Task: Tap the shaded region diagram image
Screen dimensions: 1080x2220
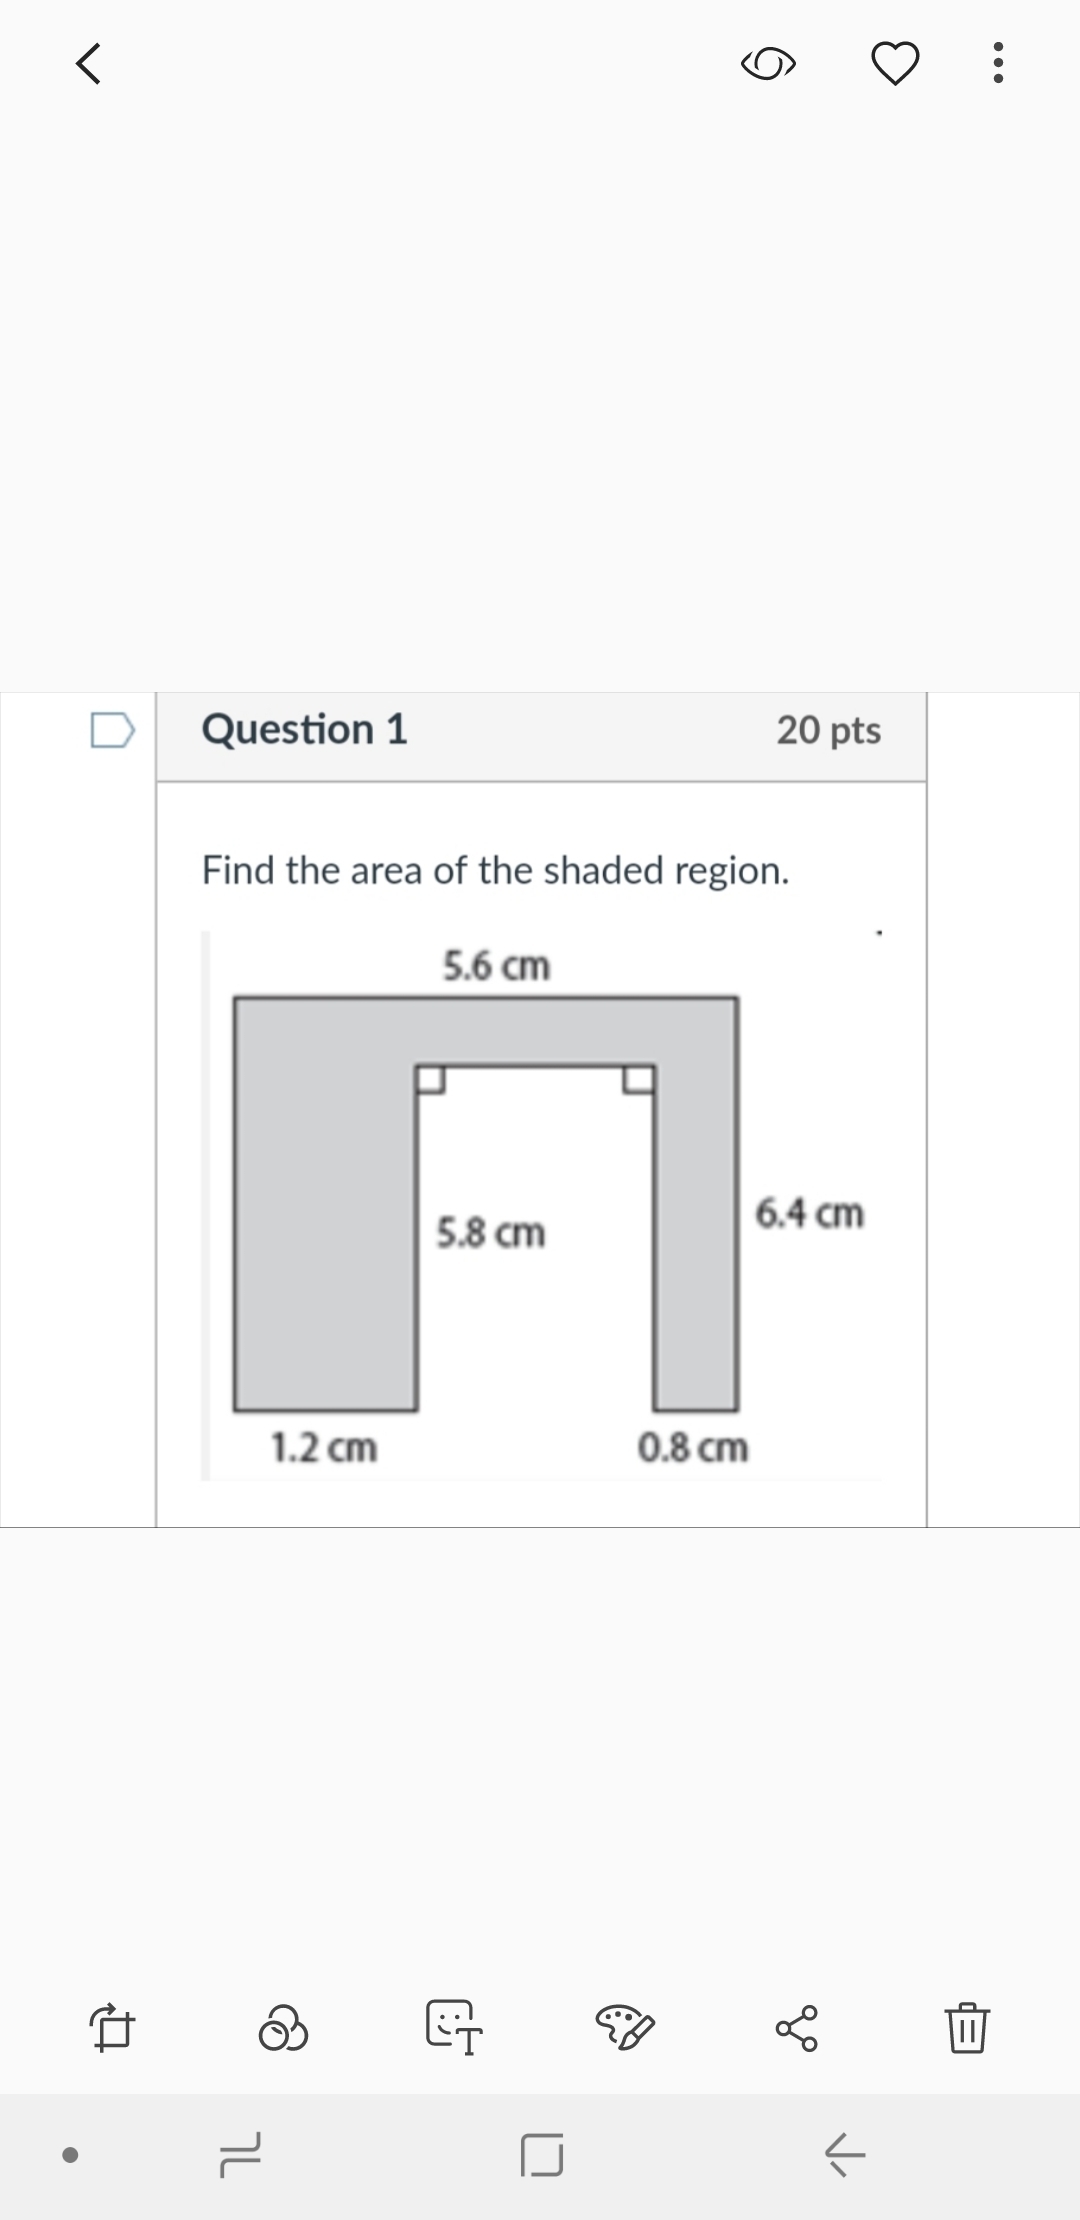Action: [540, 1205]
